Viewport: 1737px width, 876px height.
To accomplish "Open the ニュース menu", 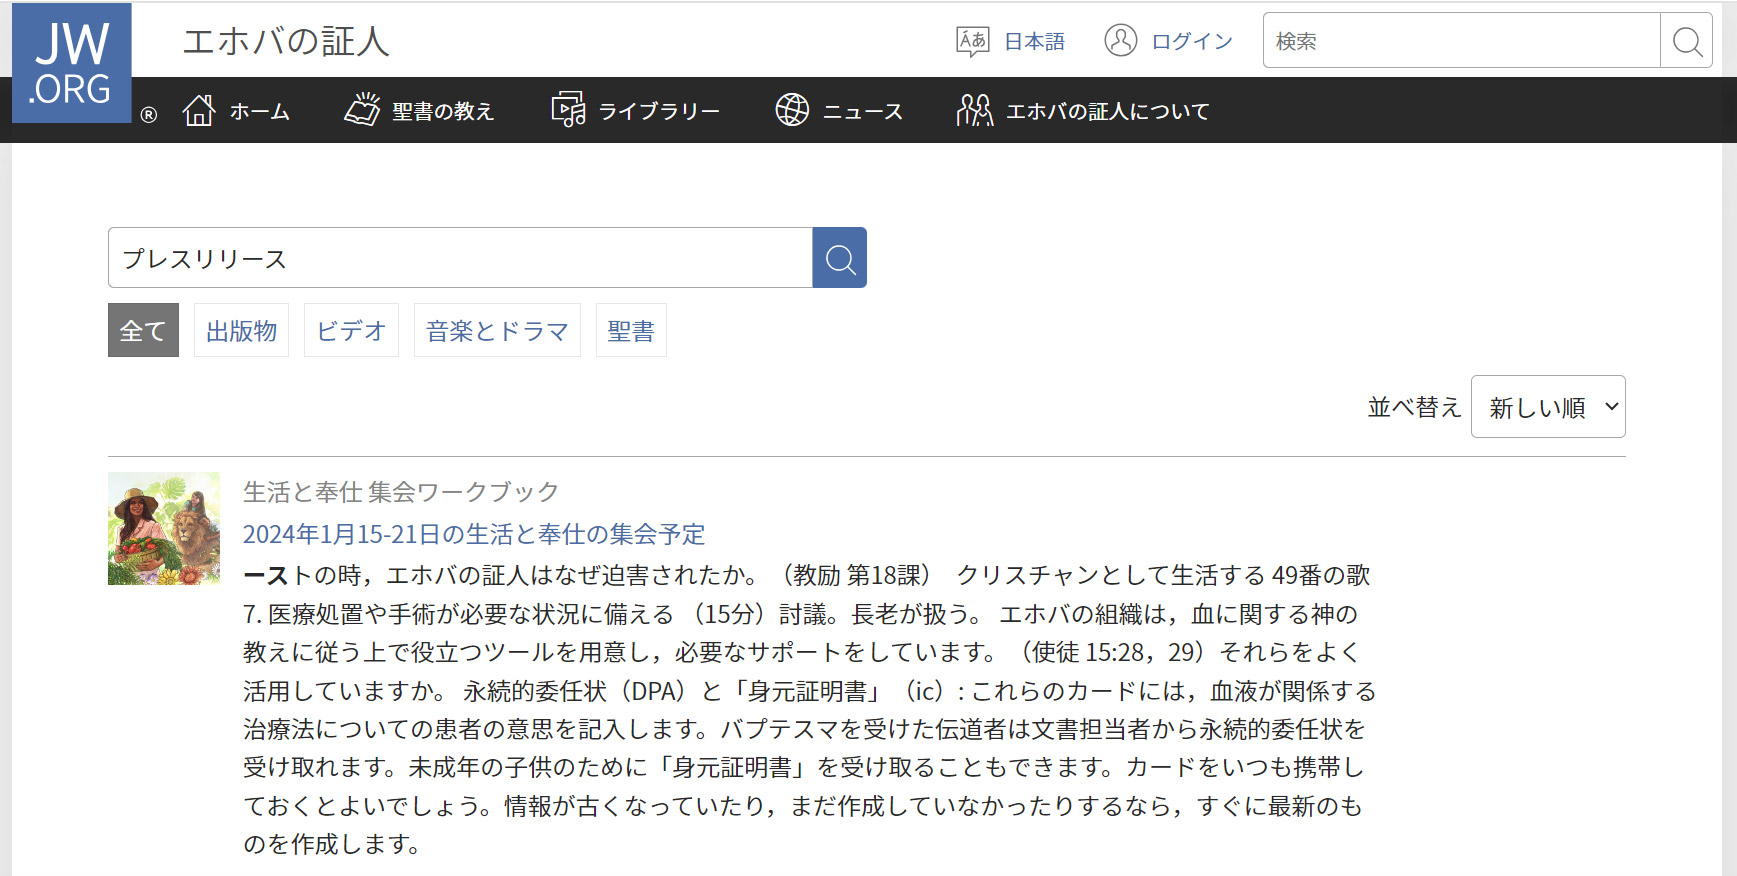I will (863, 111).
